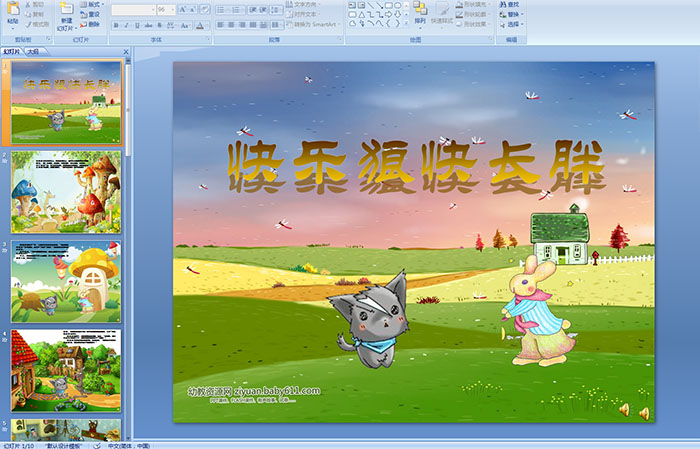Switch to the Slides (幻灯片) tab

[x=12, y=52]
